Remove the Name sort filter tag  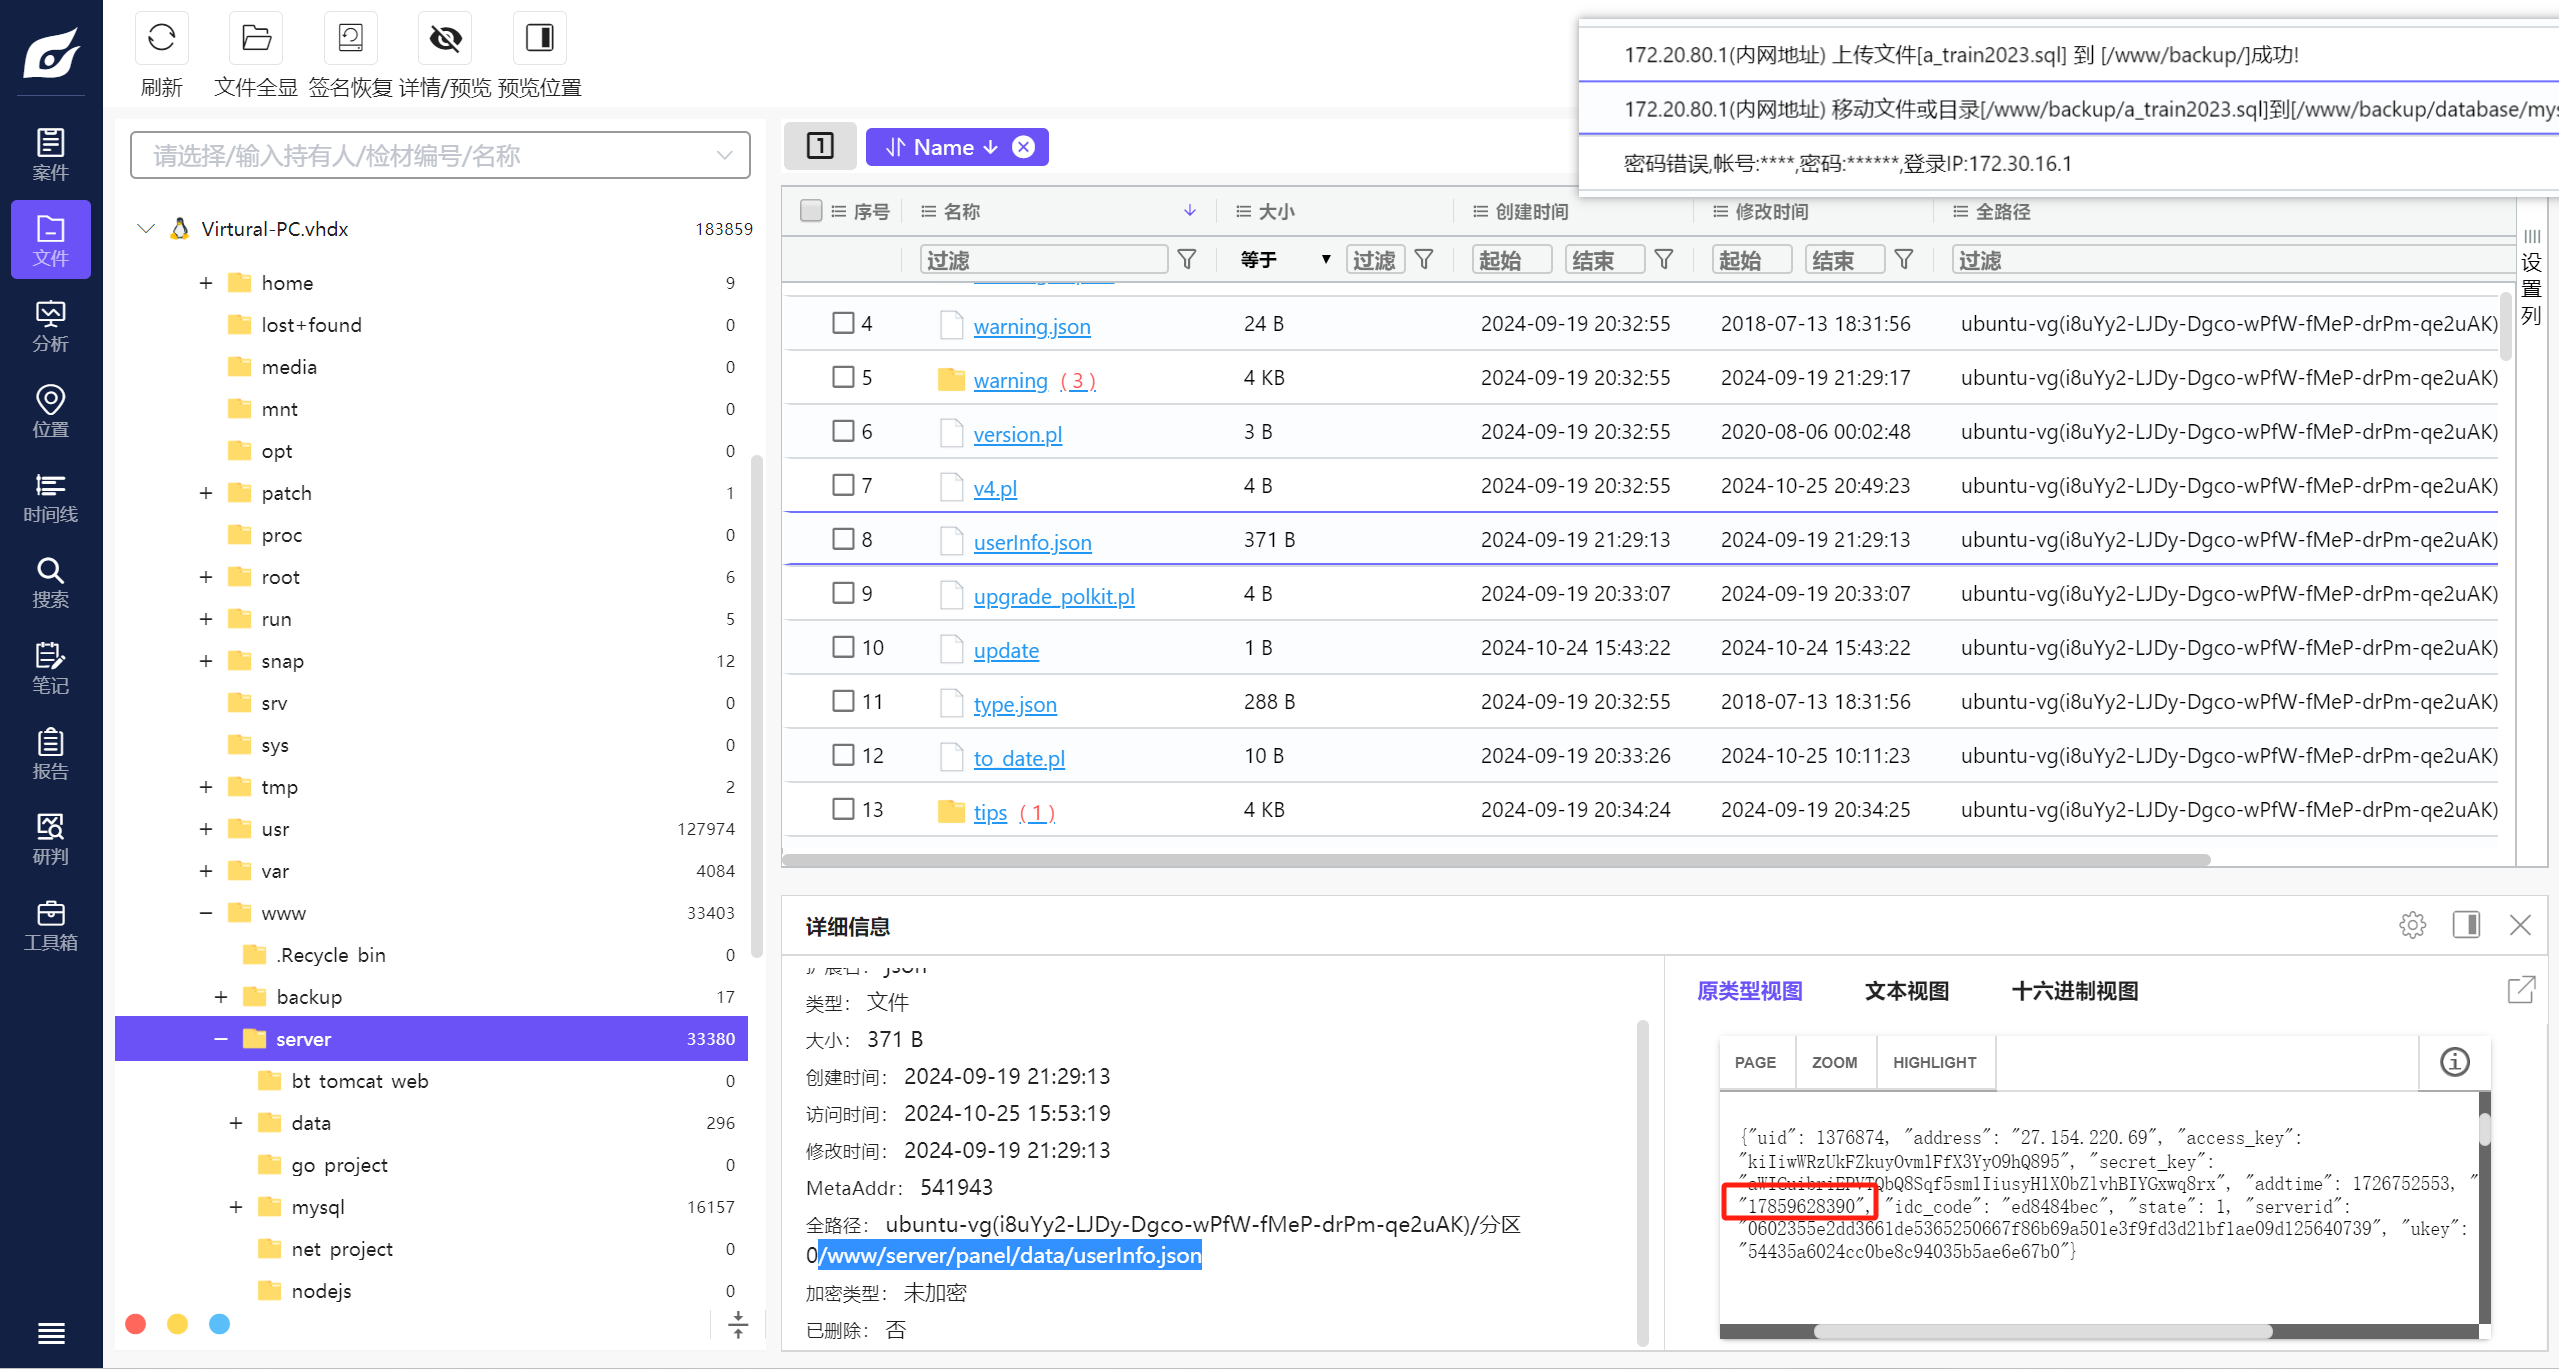click(1023, 147)
